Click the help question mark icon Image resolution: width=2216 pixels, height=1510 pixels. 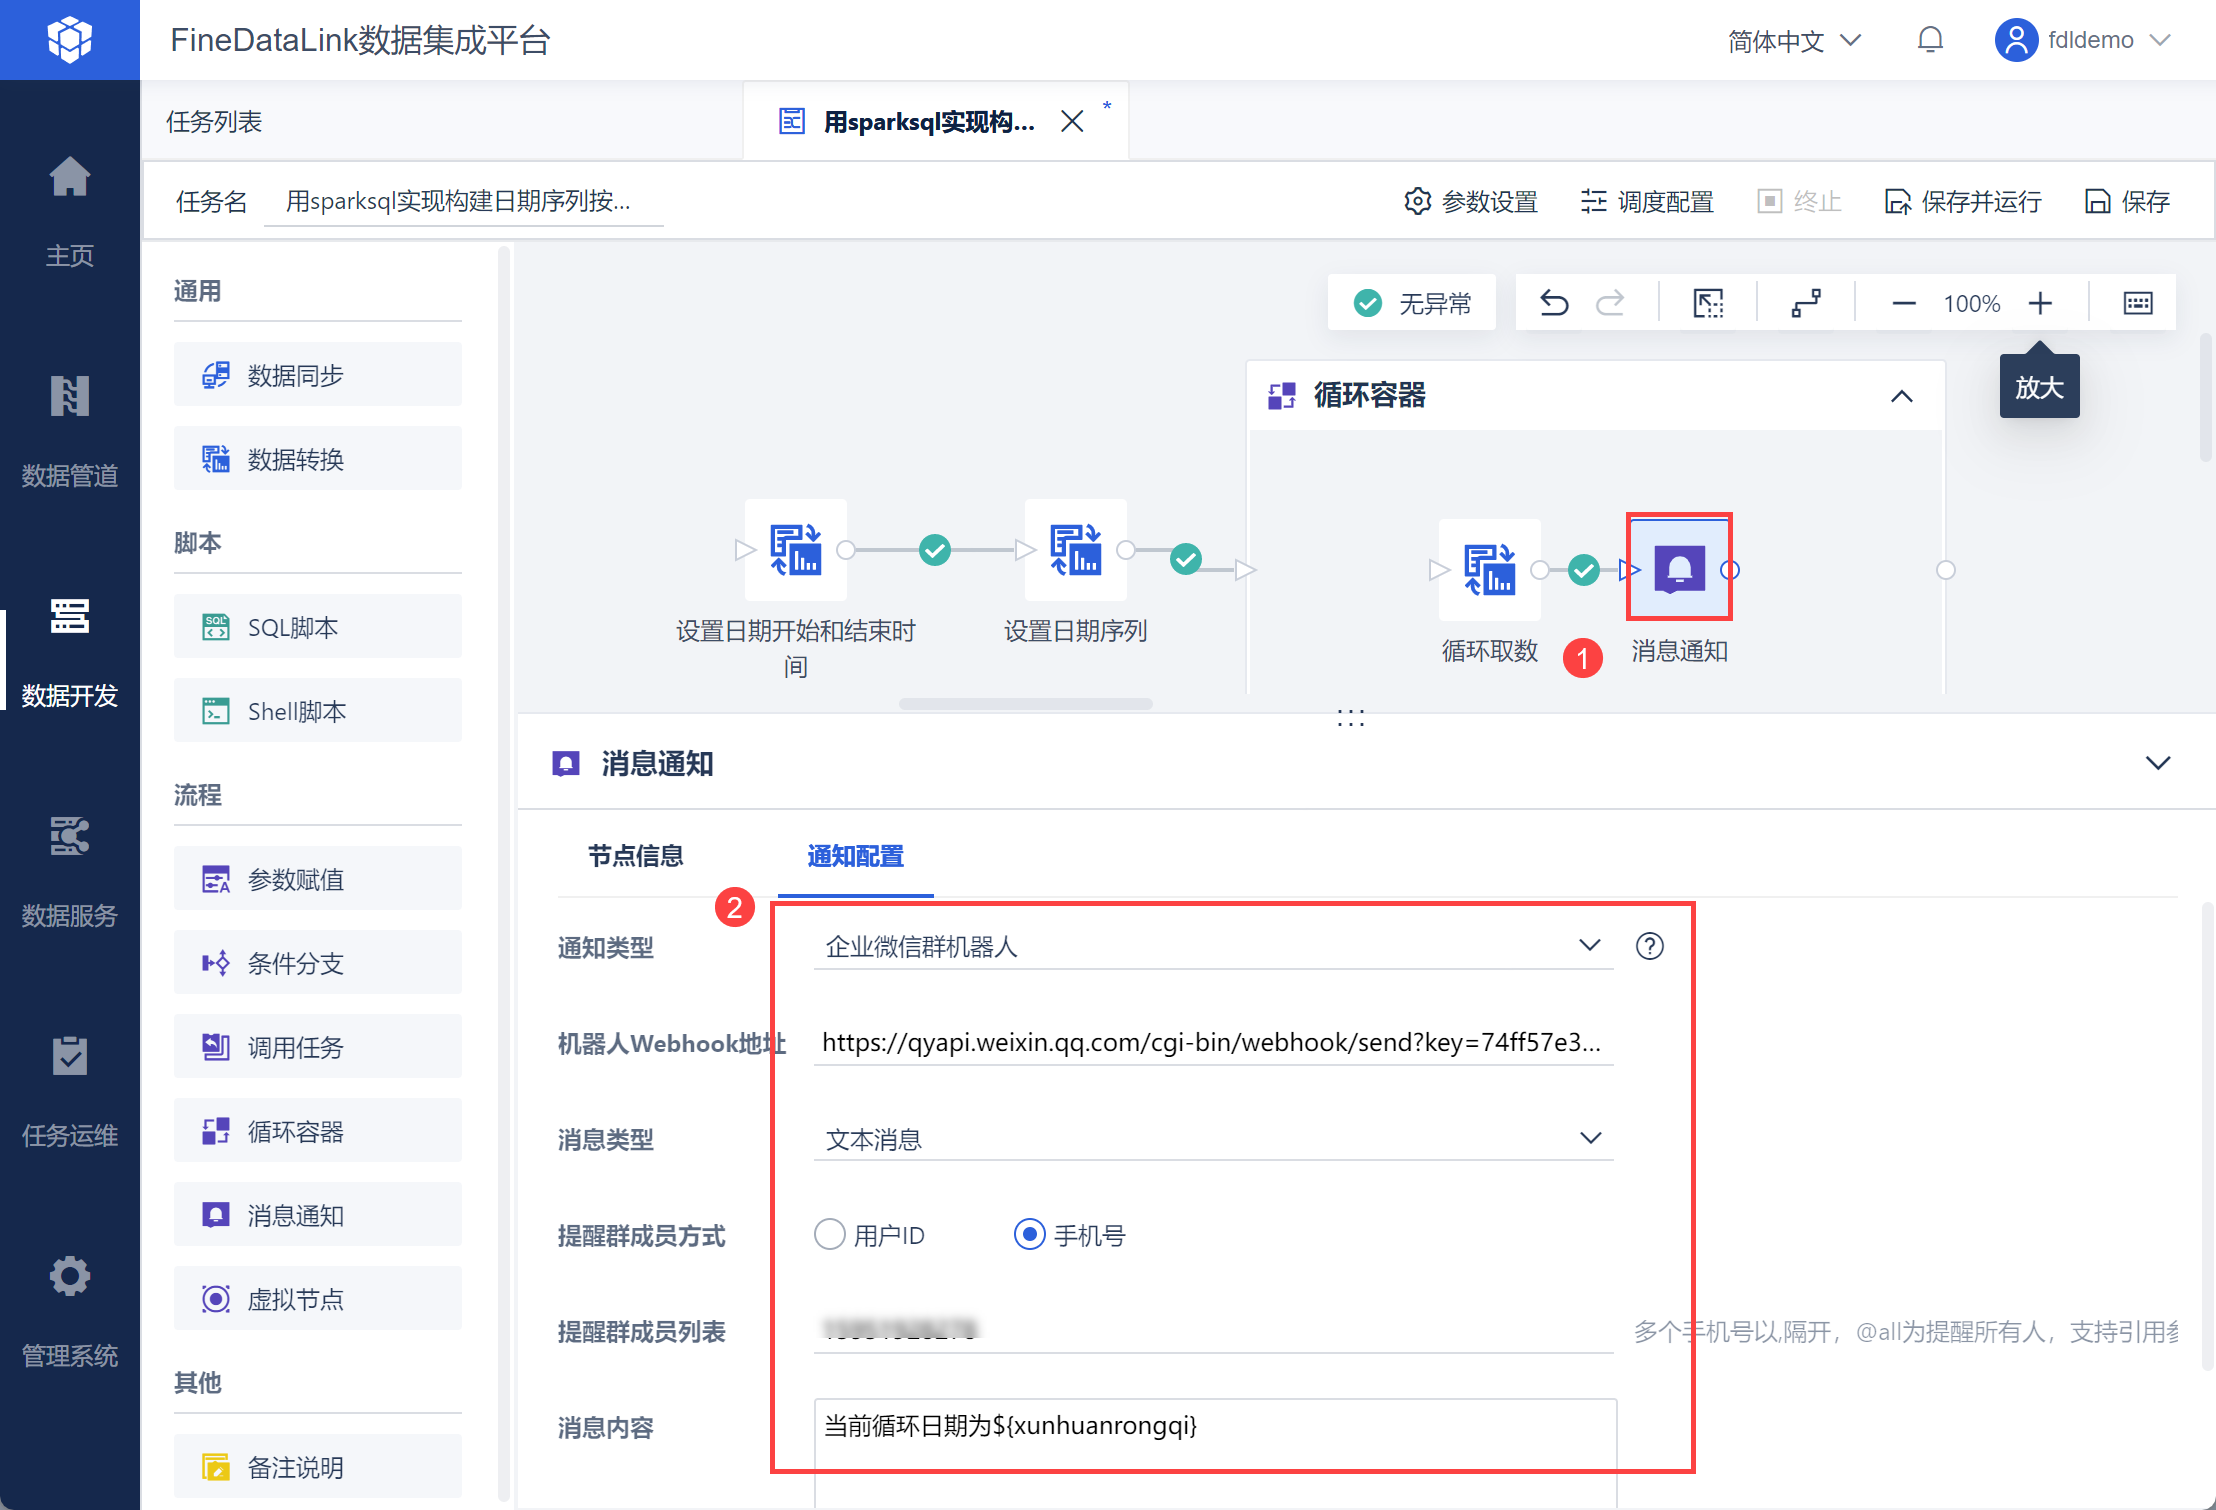pyautogui.click(x=1649, y=946)
